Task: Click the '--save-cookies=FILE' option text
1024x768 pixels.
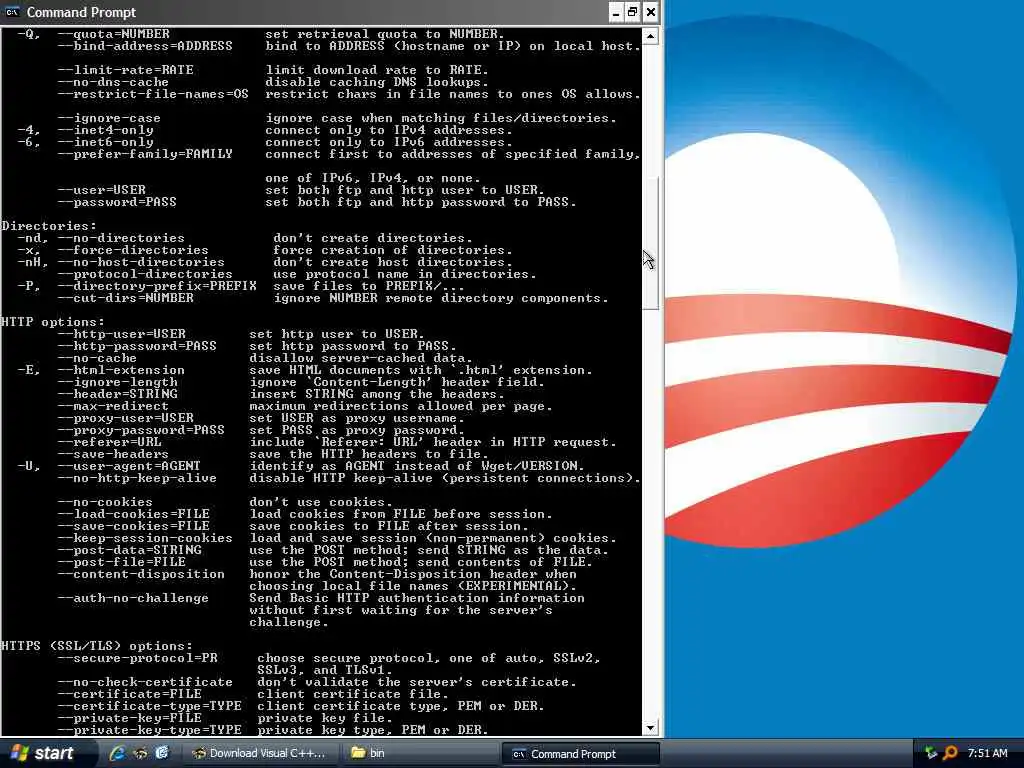Action: tap(133, 526)
